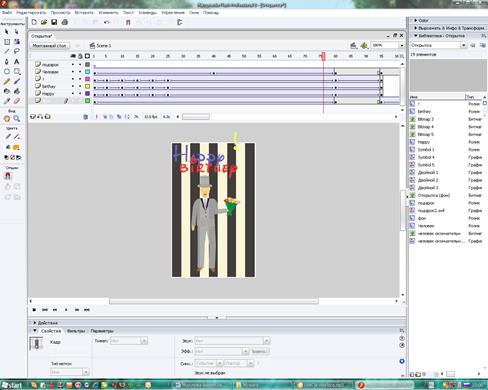The width and height of the screenshot is (488, 390).
Task: Expand the Выровнять & Инфо & Трансформ panel
Action: pos(415,28)
